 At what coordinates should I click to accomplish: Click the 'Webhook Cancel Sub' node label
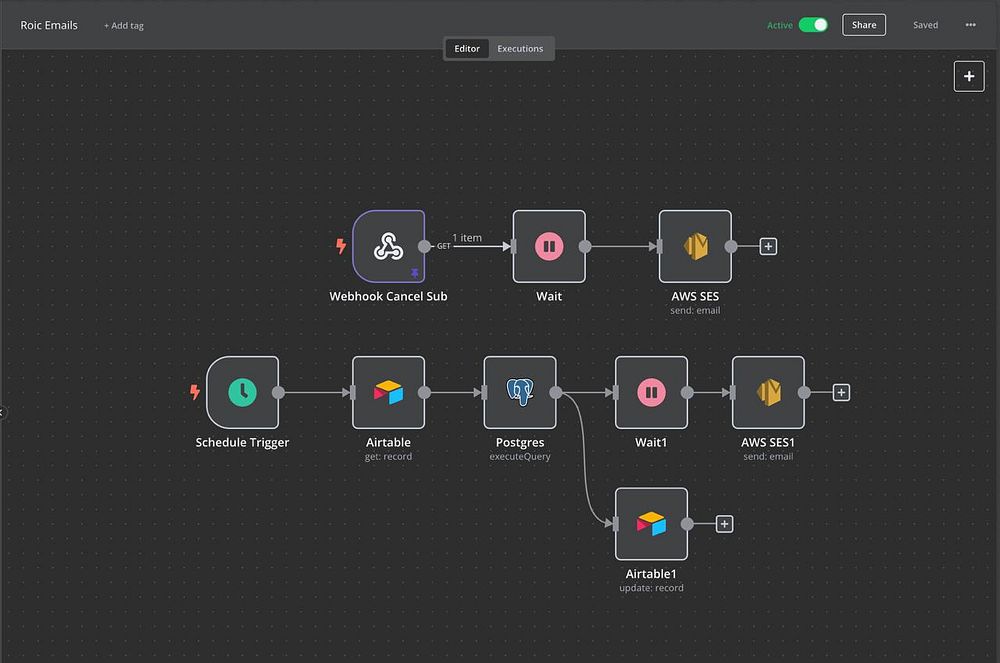click(388, 296)
